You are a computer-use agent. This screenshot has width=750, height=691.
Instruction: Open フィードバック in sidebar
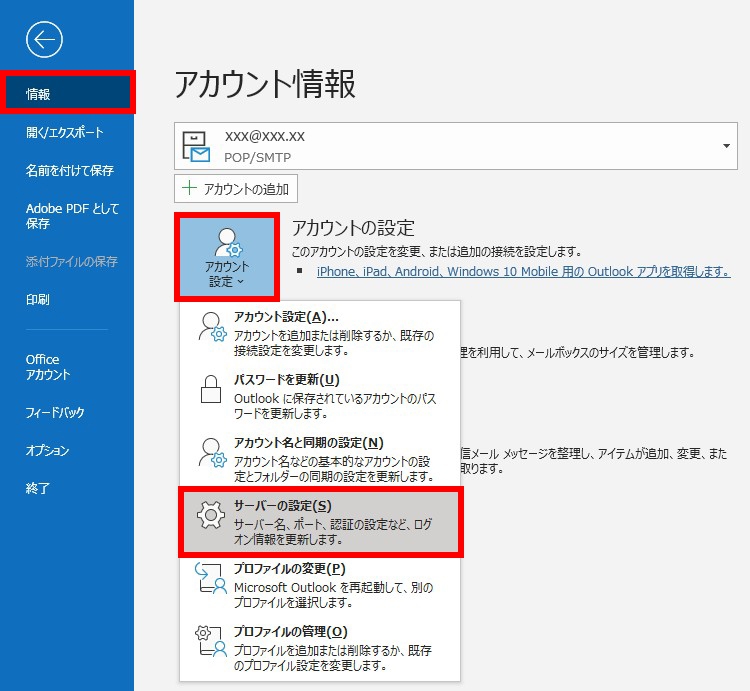pyautogui.click(x=55, y=412)
